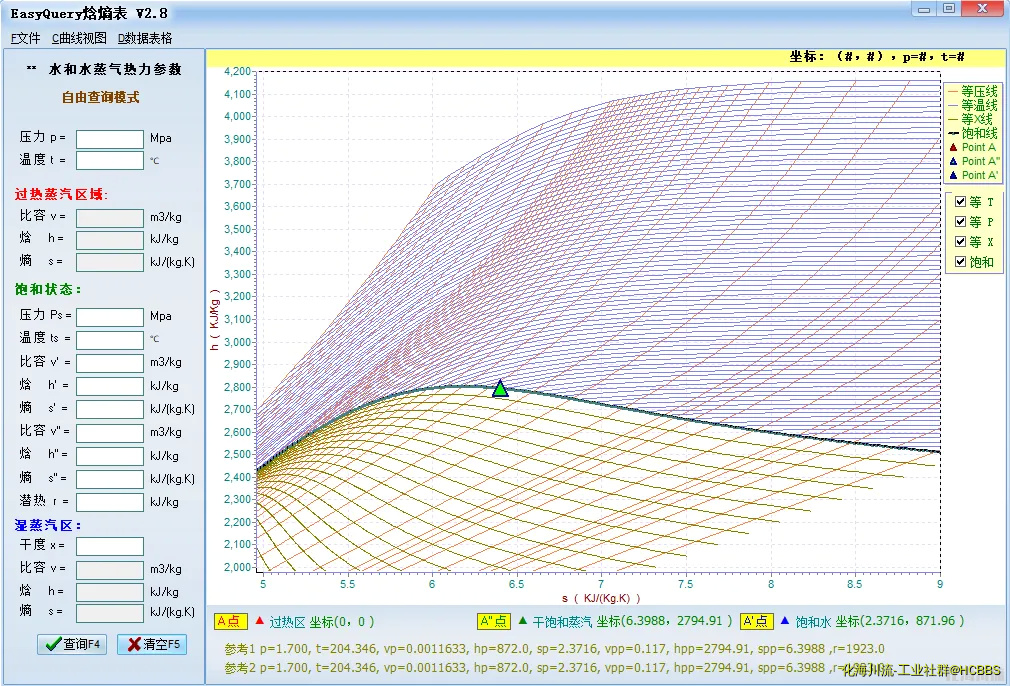Toggle the 等 T isotherm checkbox
The width and height of the screenshot is (1010, 686).
coord(960,202)
